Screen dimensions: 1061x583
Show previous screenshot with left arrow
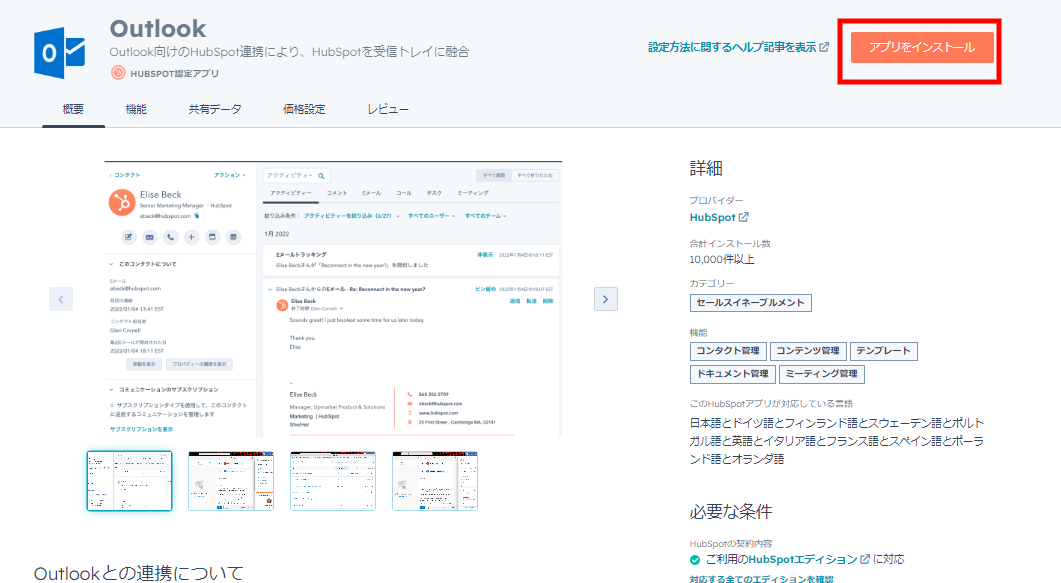click(61, 299)
